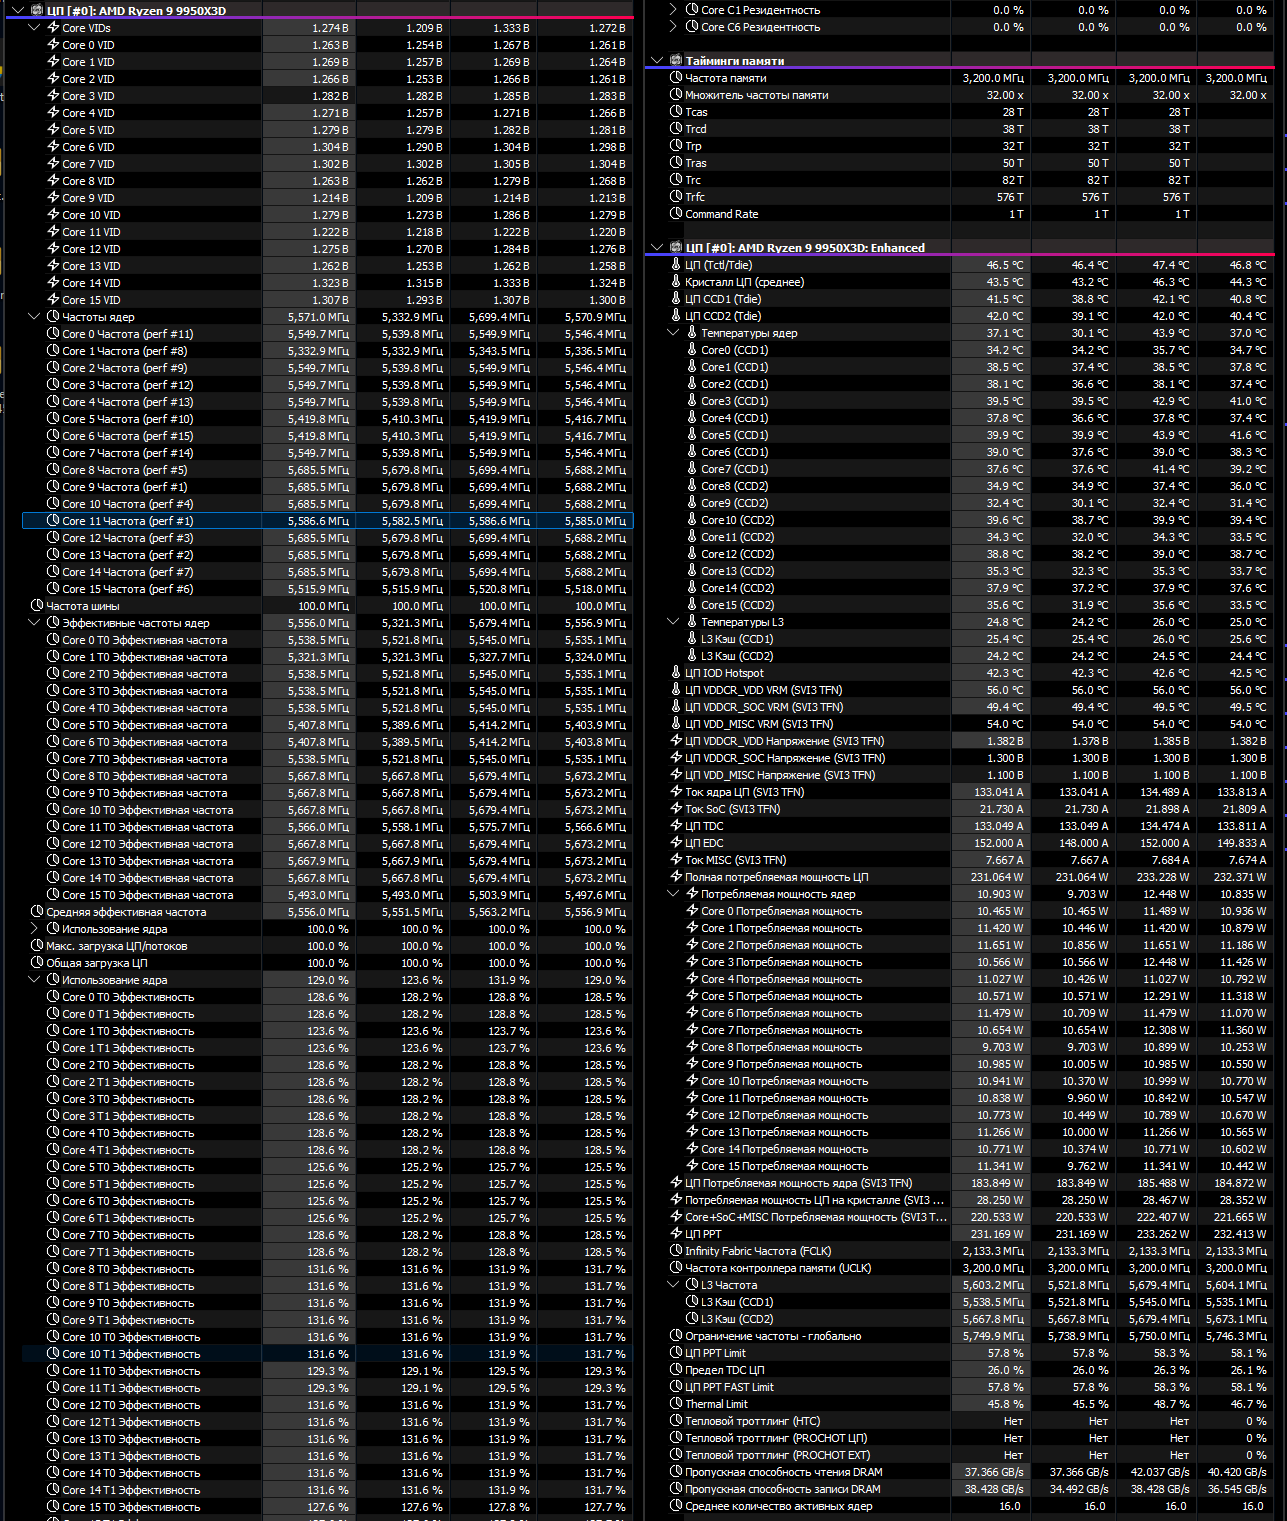1287x1521 pixels.
Task: Select the Предел TDC ЦП label
Action: point(725,1370)
